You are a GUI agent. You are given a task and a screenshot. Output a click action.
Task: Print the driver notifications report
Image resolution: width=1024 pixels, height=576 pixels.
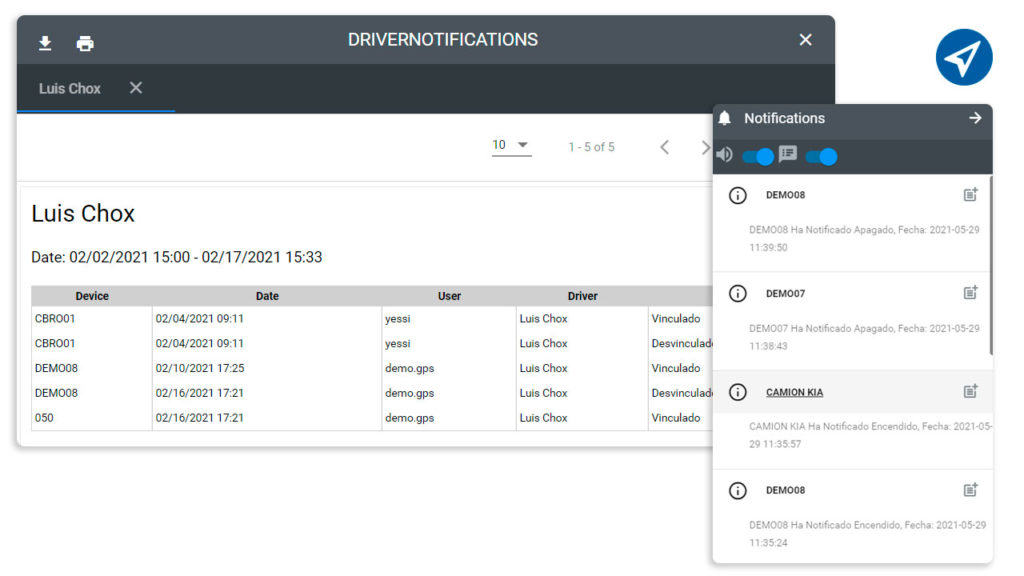coord(85,44)
